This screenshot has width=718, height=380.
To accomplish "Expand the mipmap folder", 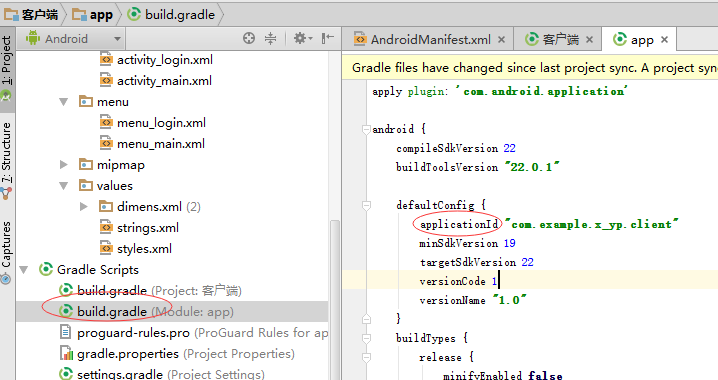I will pyautogui.click(x=64, y=164).
